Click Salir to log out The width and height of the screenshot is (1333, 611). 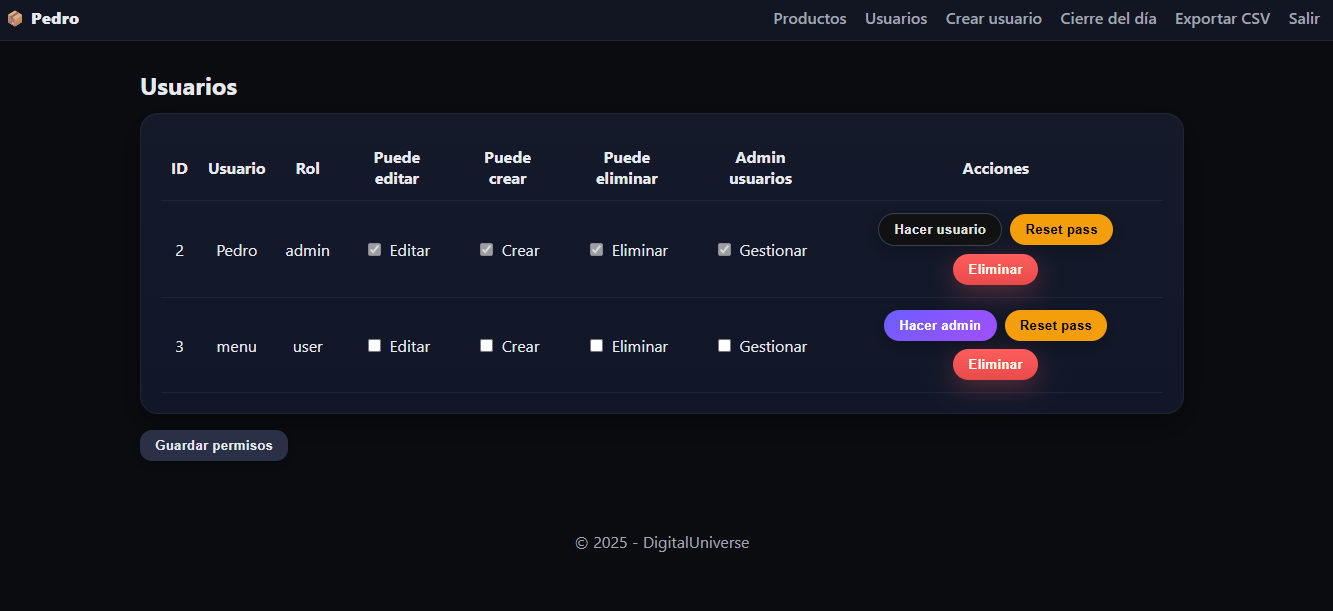pos(1304,18)
